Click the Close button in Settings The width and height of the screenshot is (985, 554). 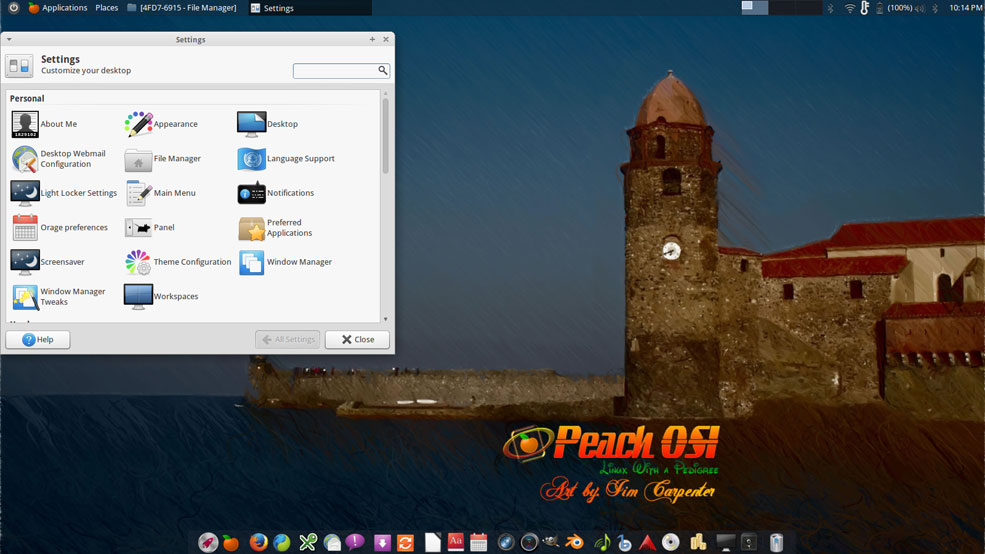(357, 340)
